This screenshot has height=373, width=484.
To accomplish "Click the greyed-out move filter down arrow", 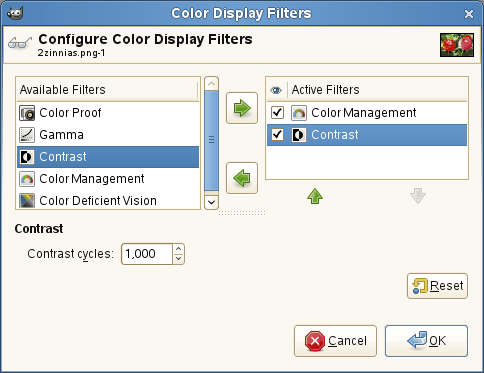I will 418,196.
